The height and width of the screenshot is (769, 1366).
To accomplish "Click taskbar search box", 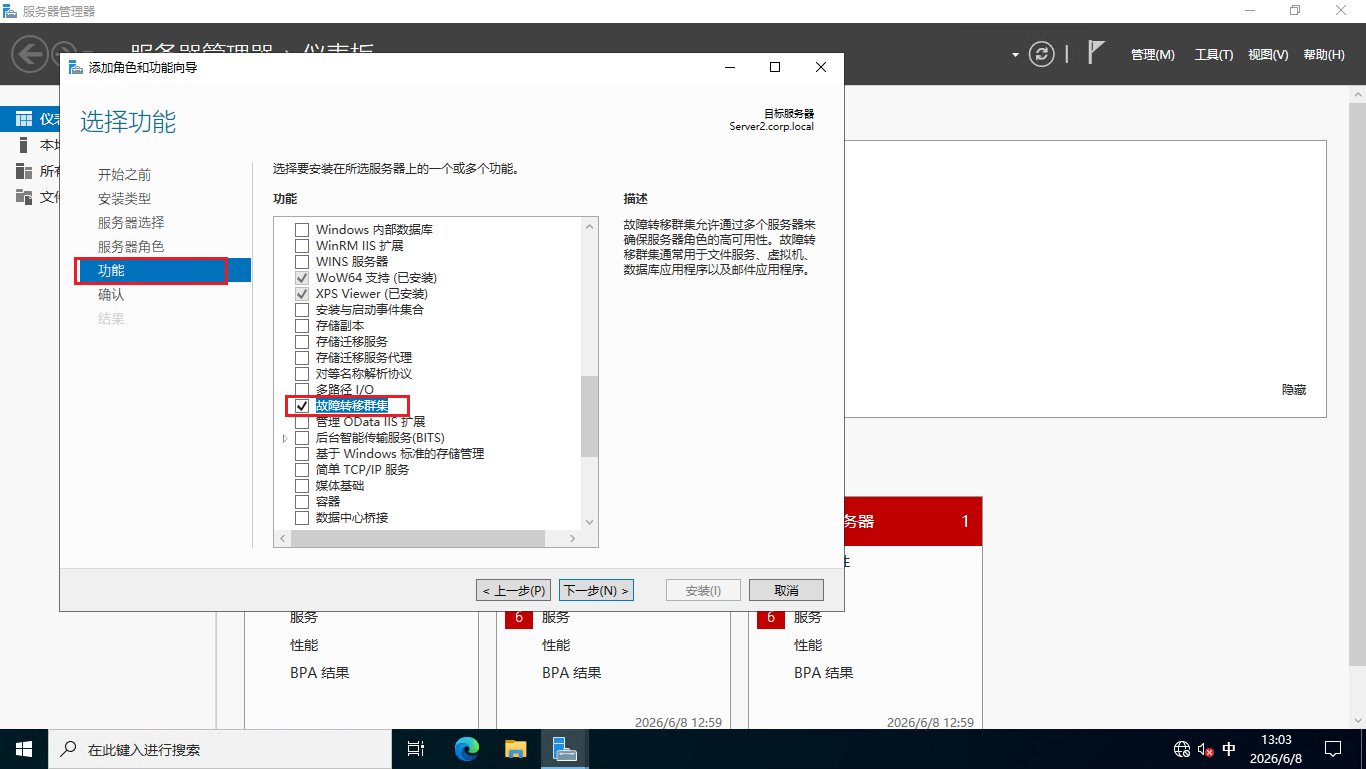I will coord(219,749).
